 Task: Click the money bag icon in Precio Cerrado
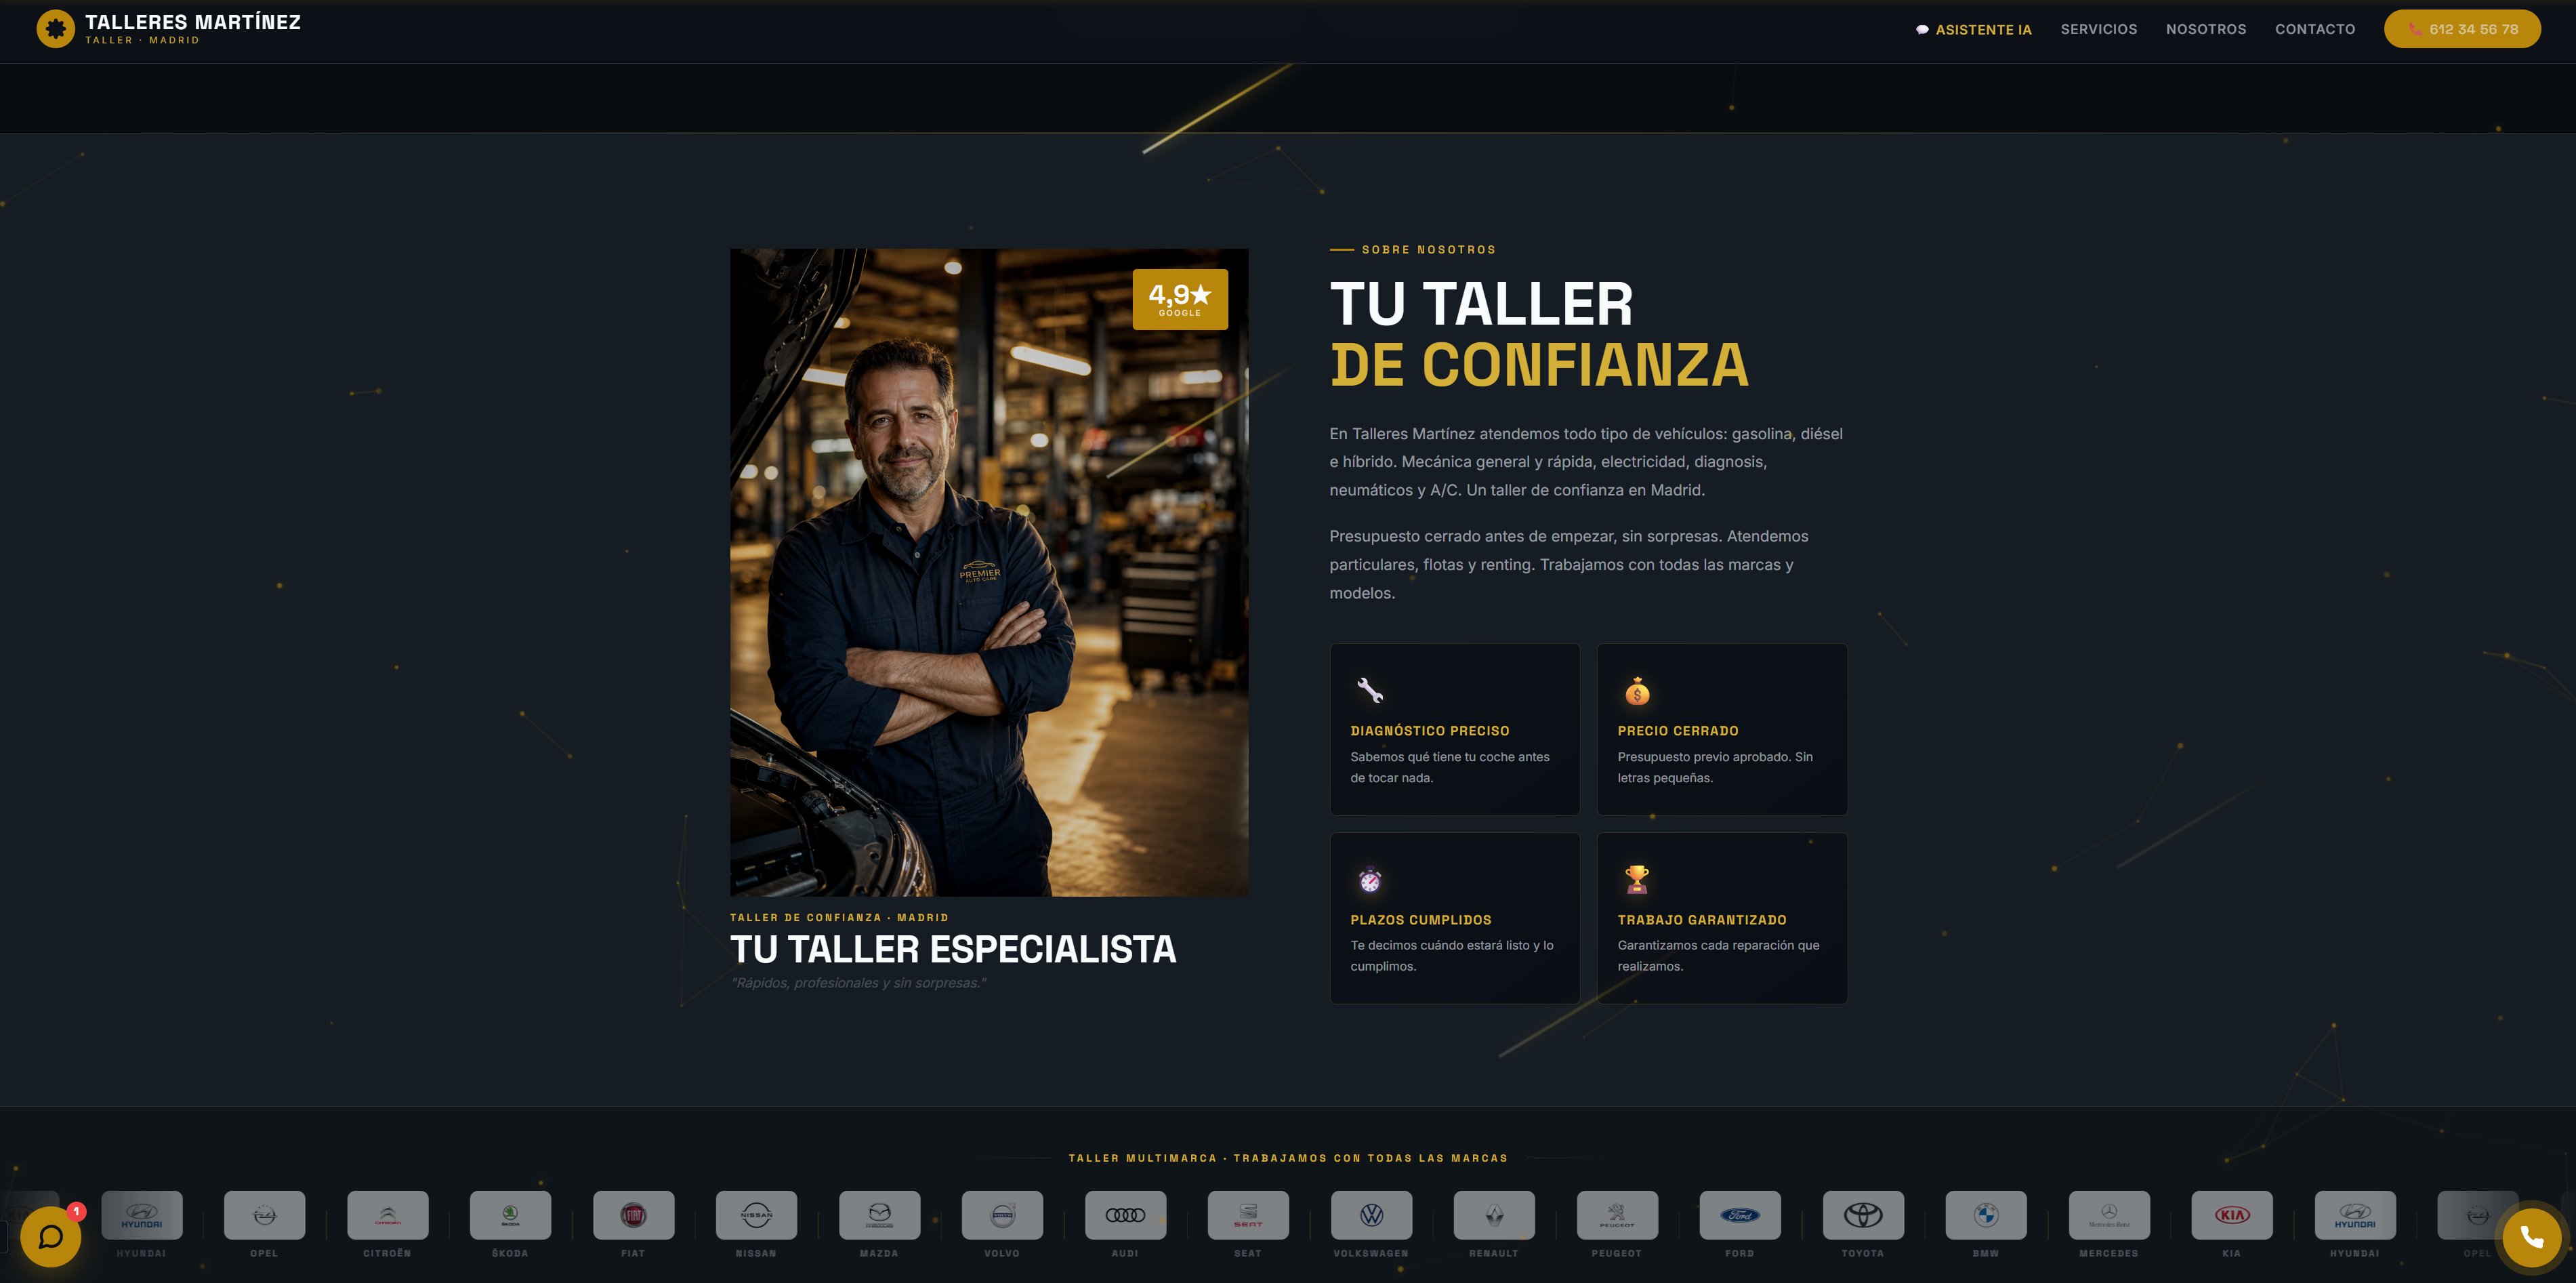1637,690
